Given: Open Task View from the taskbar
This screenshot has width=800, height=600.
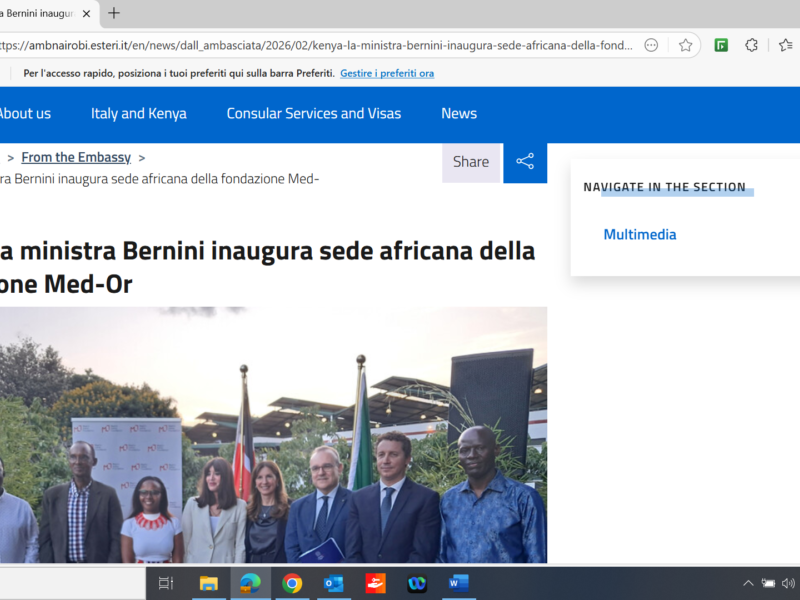Looking at the screenshot, I should click(166, 584).
